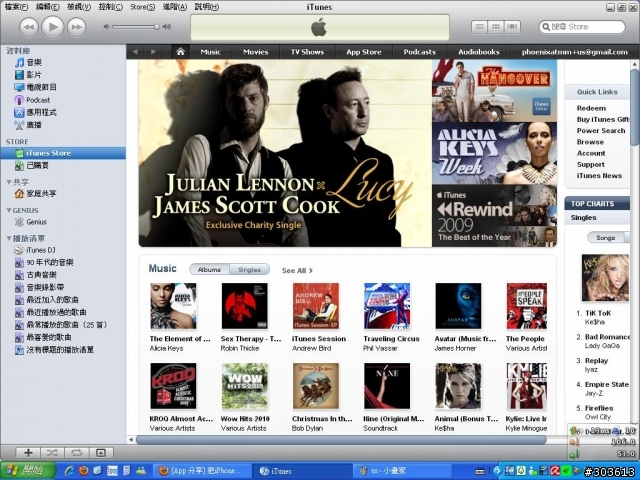Collapse the GENIUS sidebar section
This screenshot has width=640, height=480.
click(x=9, y=210)
